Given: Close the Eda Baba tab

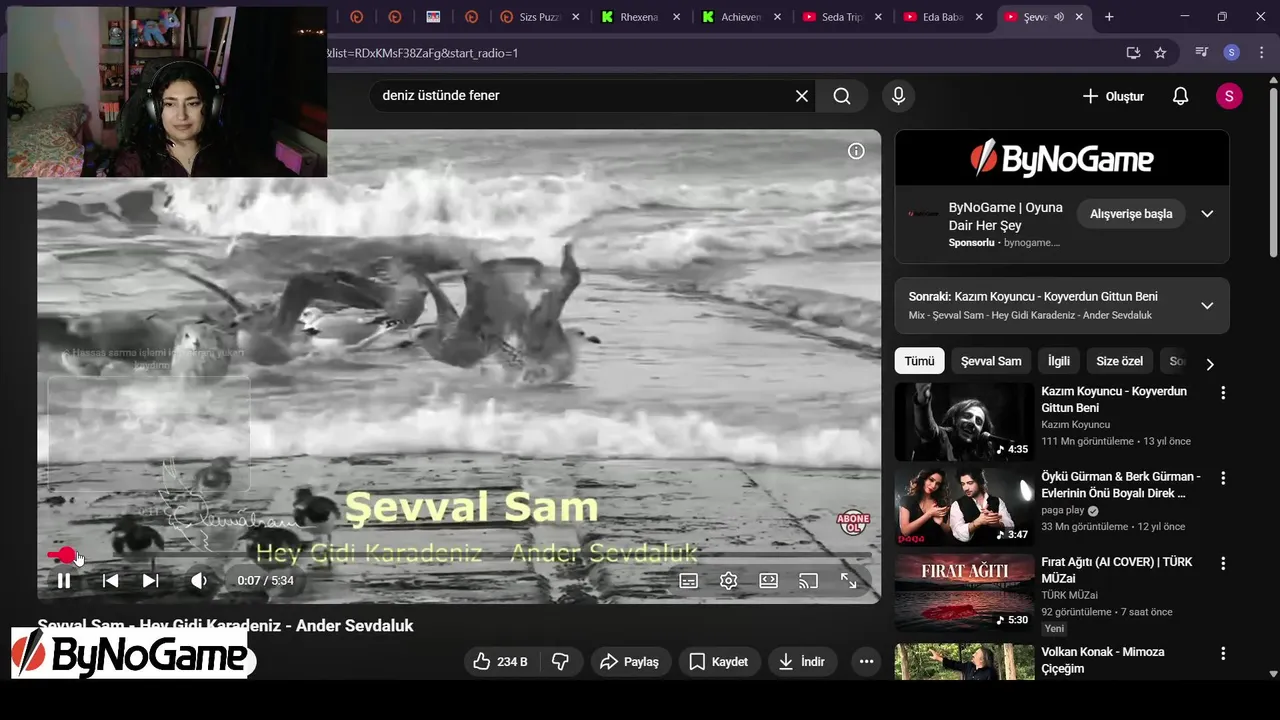Looking at the screenshot, I should 979,17.
